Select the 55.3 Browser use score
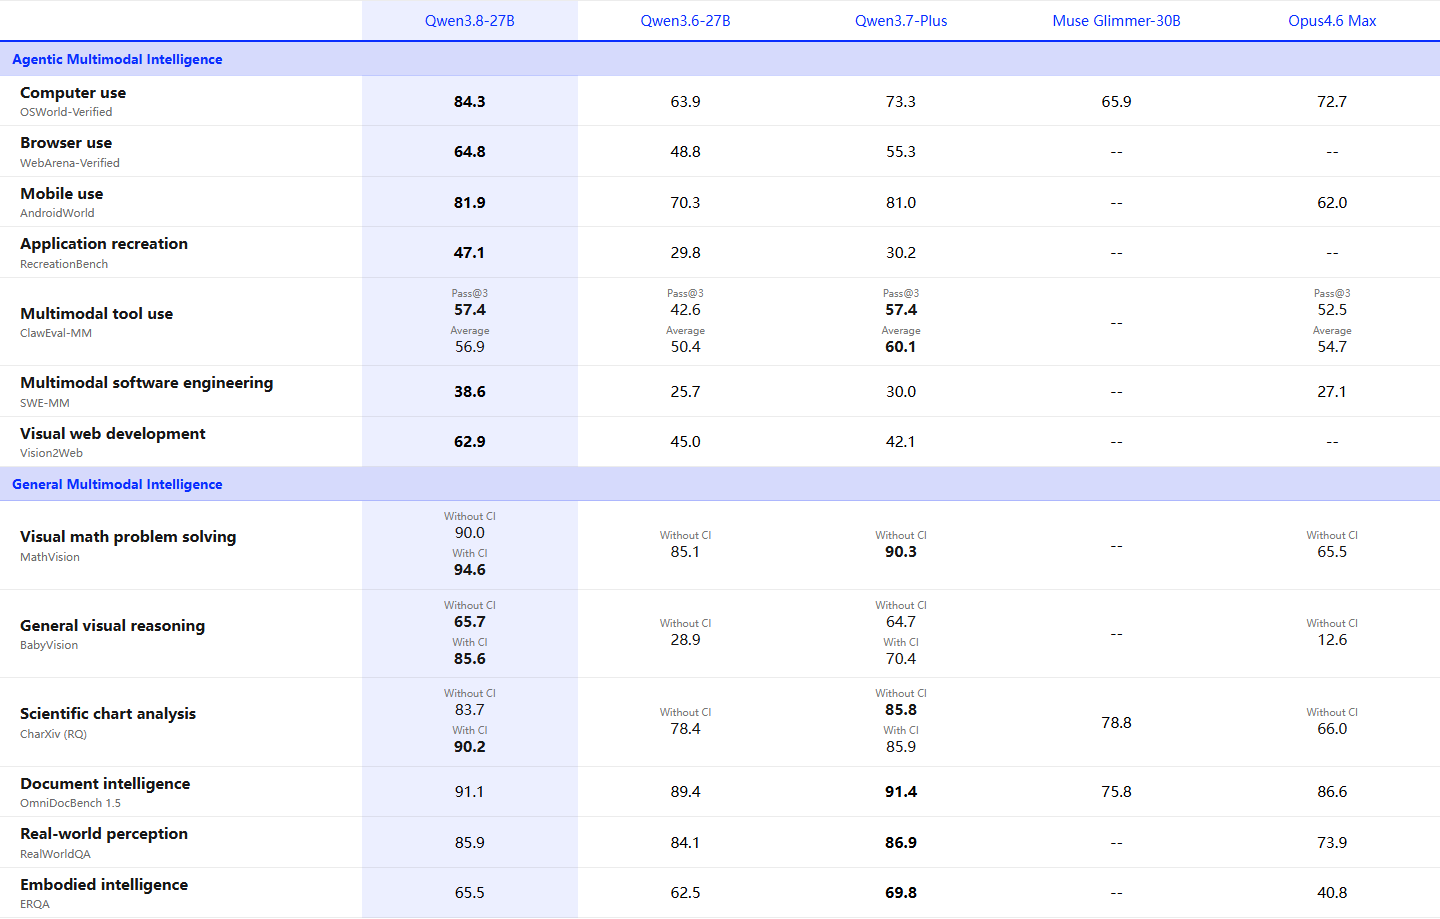Viewport: 1440px width, 919px height. tap(901, 152)
